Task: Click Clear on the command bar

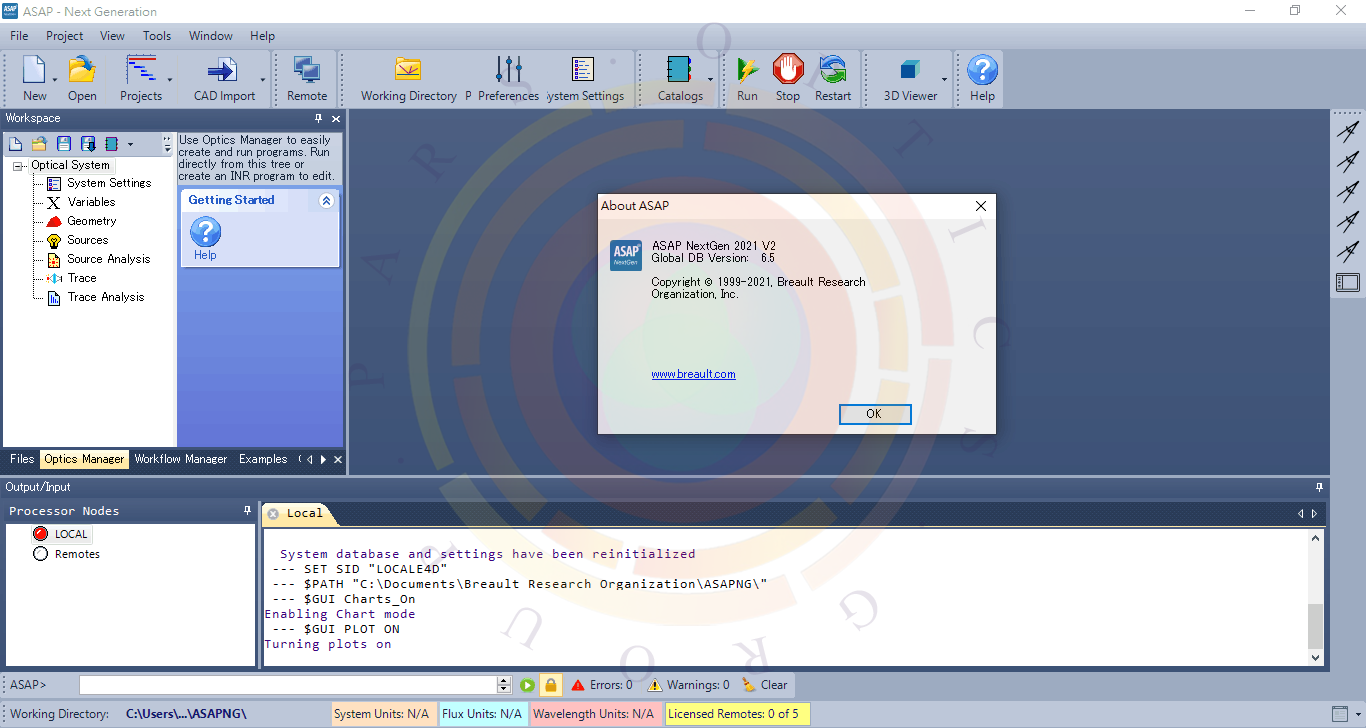Action: pyautogui.click(x=765, y=685)
